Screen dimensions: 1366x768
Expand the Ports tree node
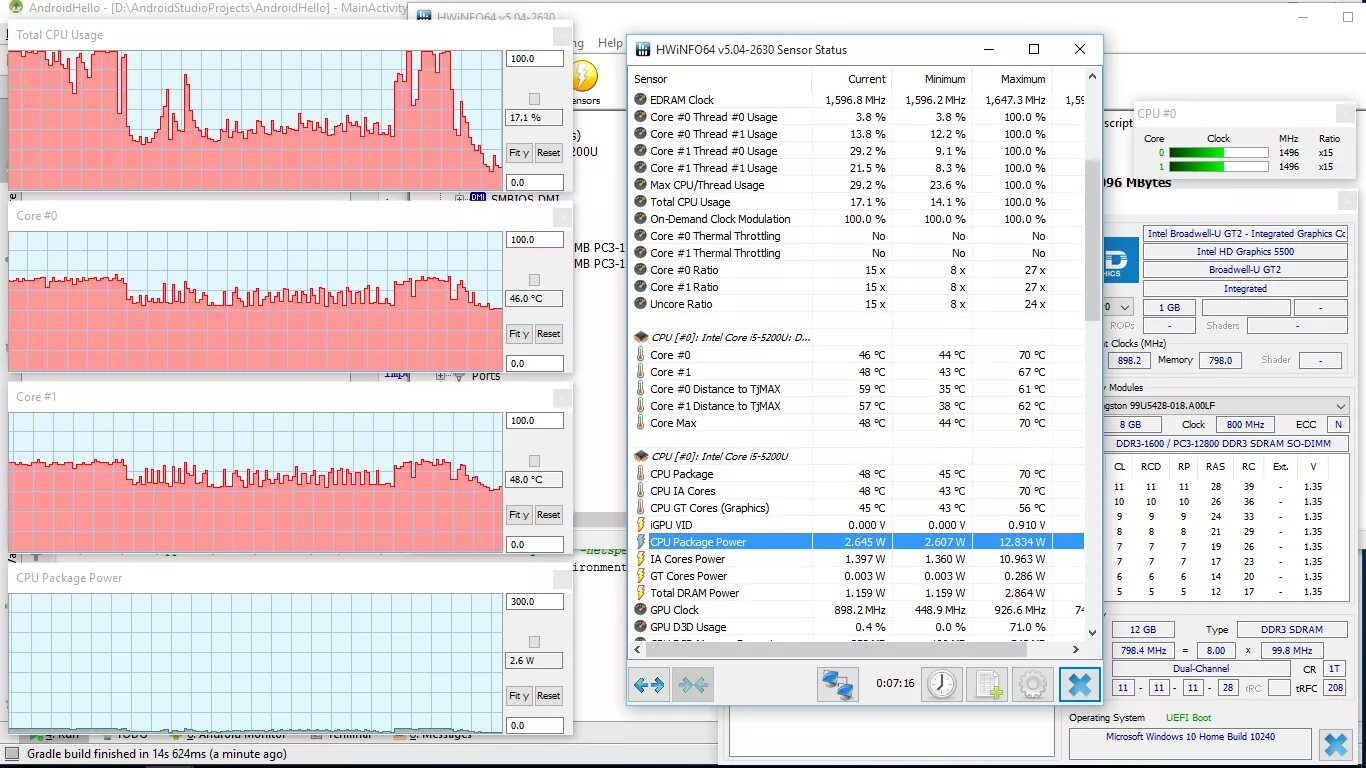click(x=441, y=376)
